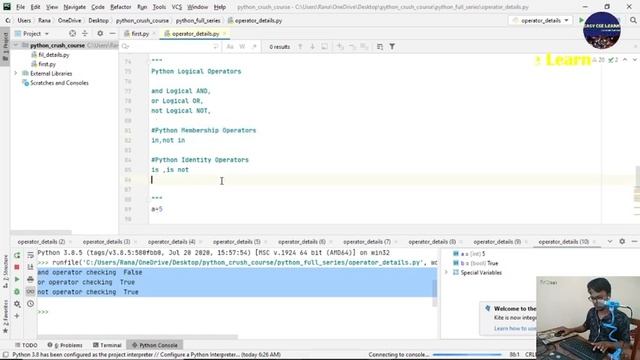The height and width of the screenshot is (360, 640).
Task: Open search history dropdown in find field
Action: click(126, 47)
